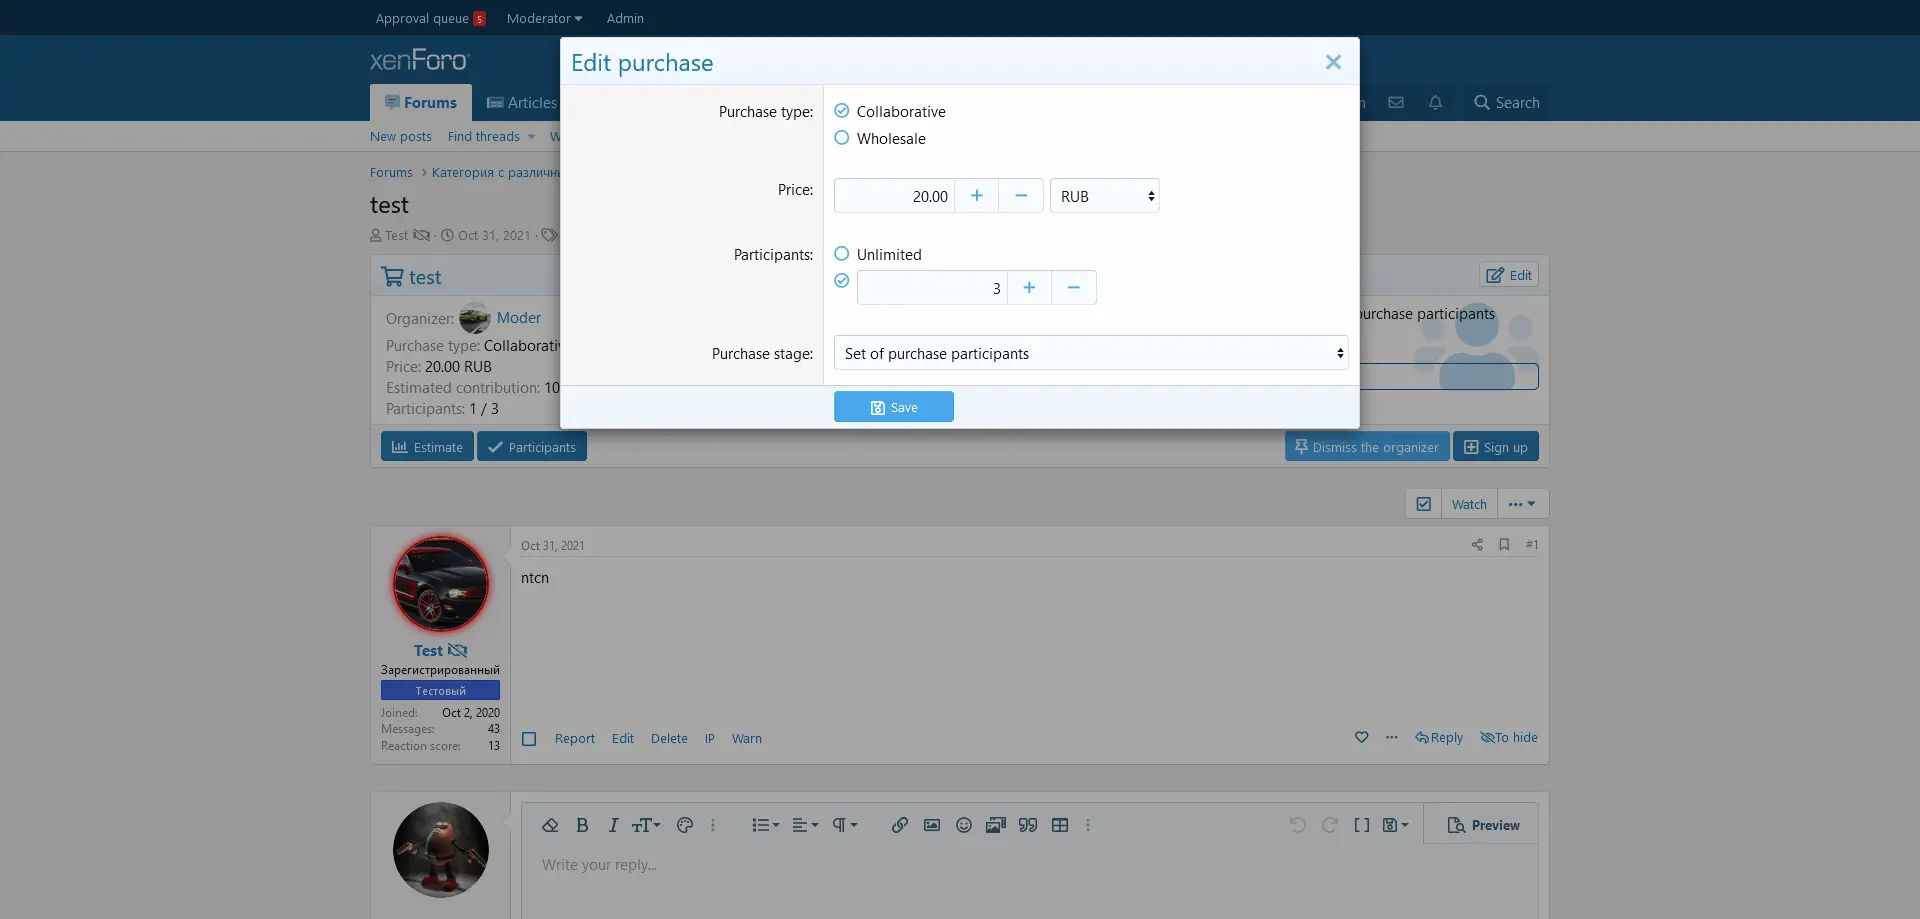Open the Admin menu item
The width and height of the screenshot is (1920, 919).
625,18
